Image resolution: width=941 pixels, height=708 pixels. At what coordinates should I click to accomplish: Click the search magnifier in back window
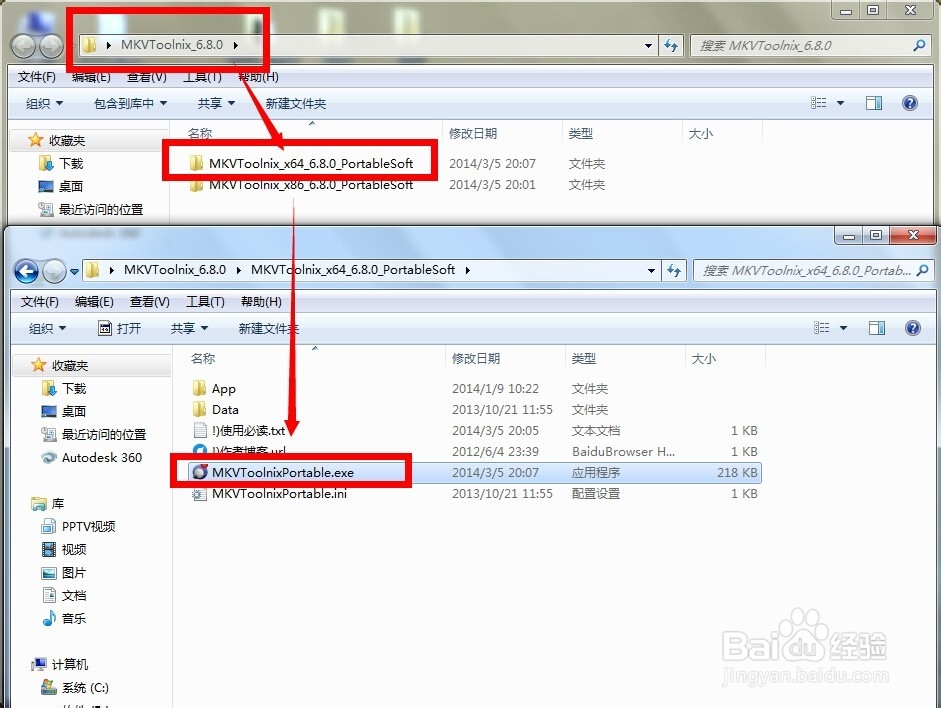(x=919, y=46)
